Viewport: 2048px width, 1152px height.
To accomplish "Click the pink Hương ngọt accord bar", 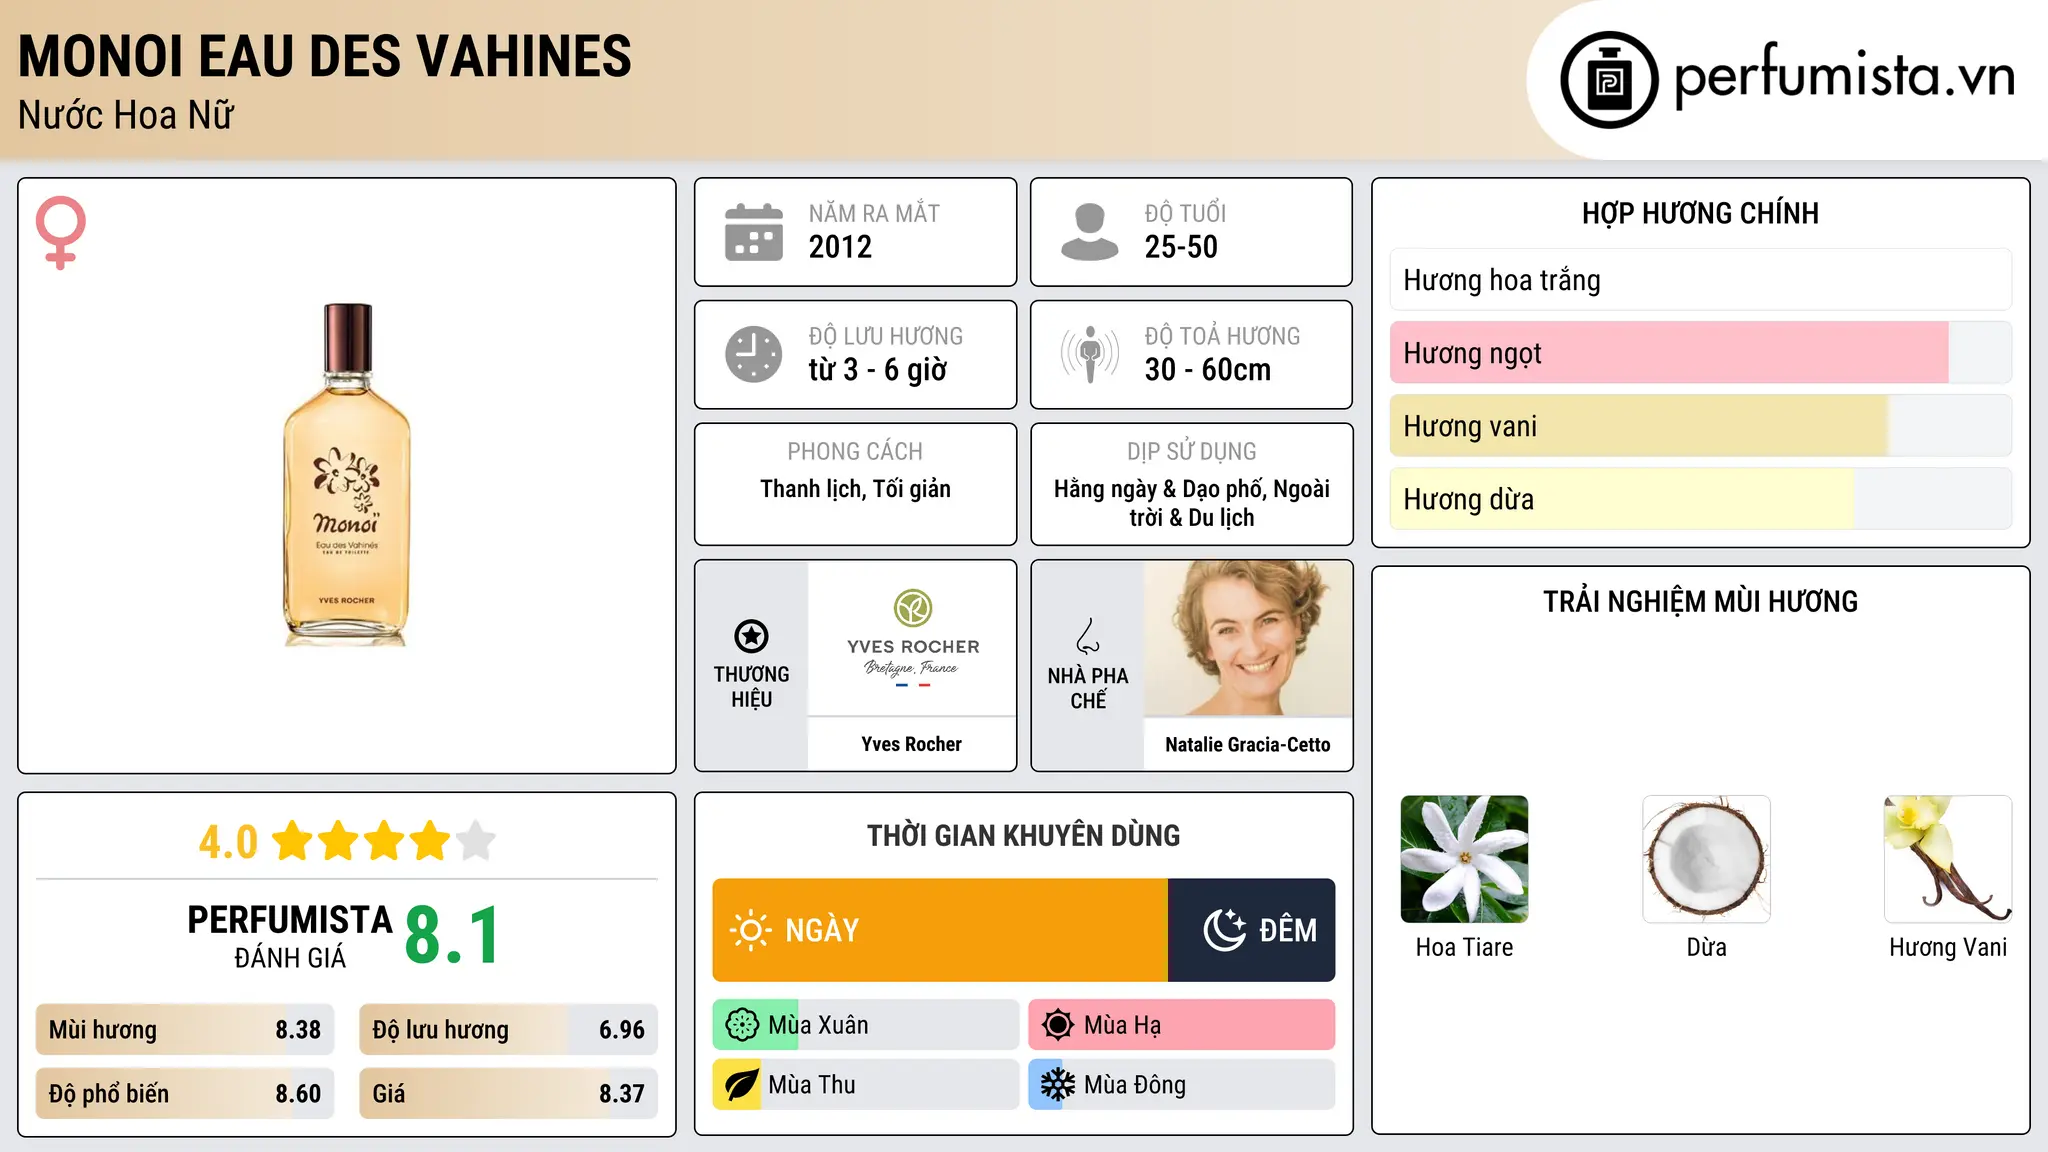I will click(1701, 353).
